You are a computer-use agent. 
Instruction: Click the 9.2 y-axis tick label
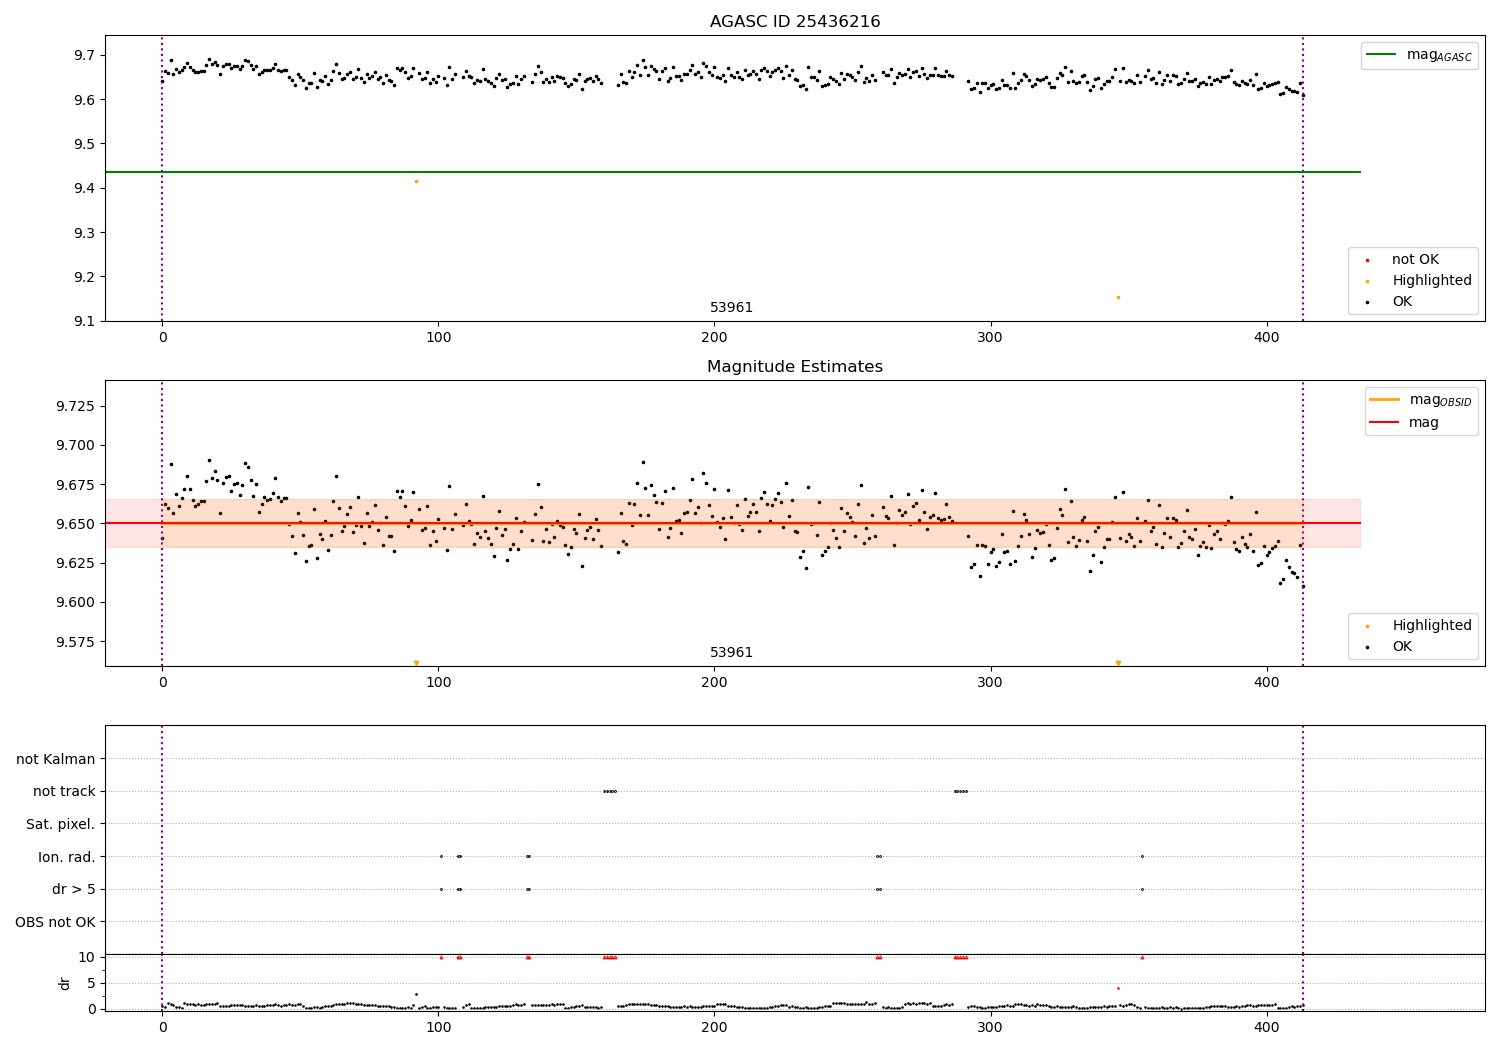point(86,277)
